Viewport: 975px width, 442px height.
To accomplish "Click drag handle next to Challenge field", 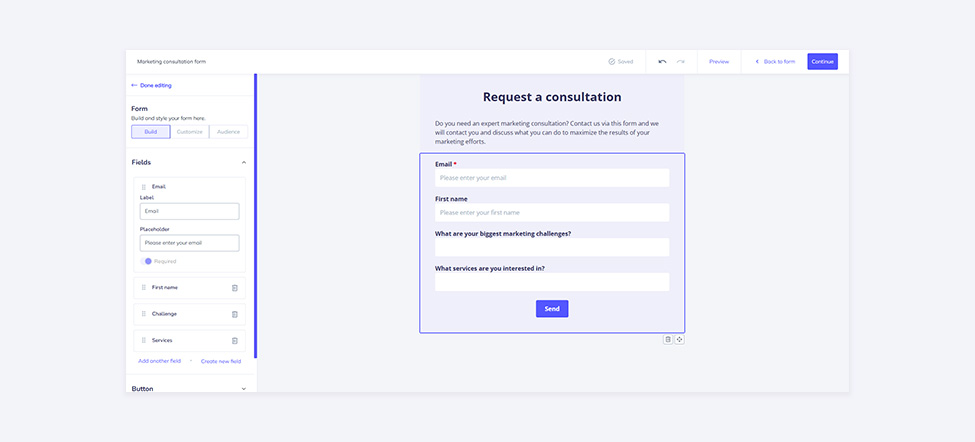I will click(x=144, y=314).
